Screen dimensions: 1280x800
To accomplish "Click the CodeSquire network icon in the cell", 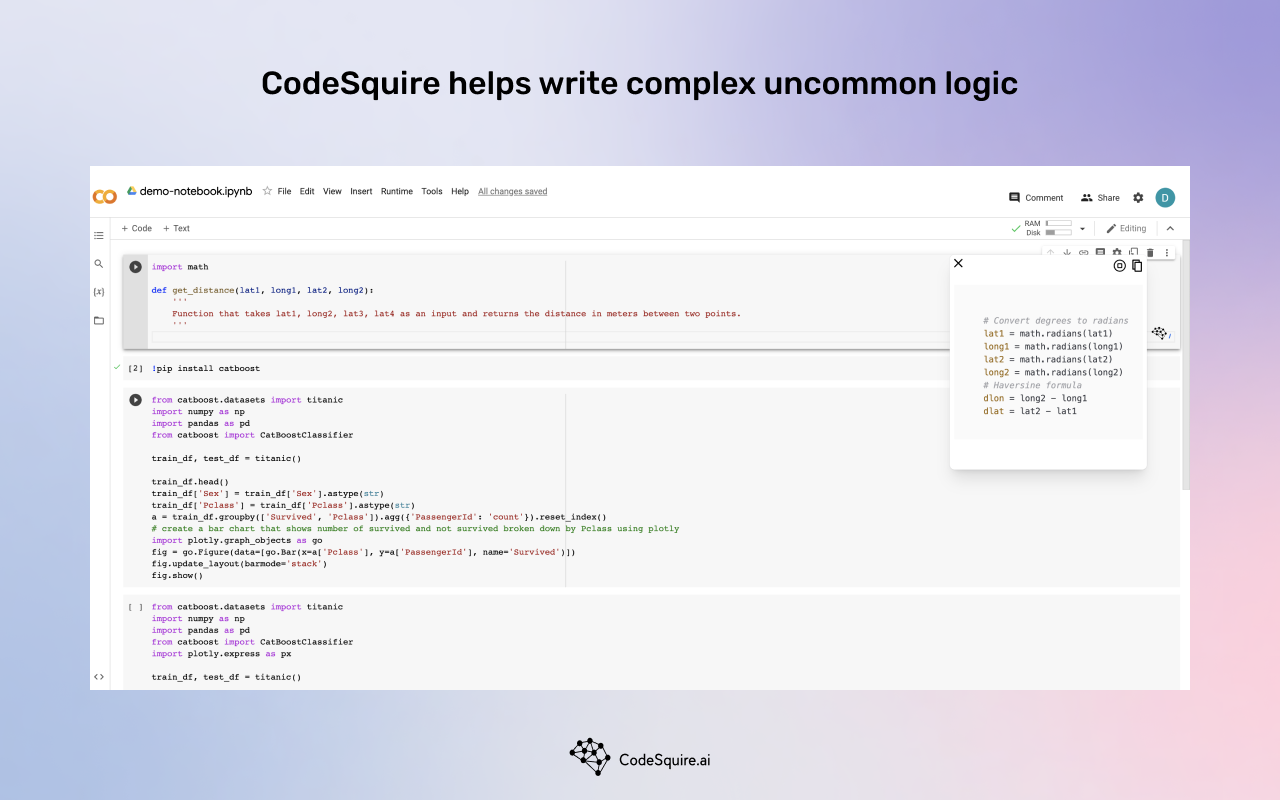I will coord(1160,333).
